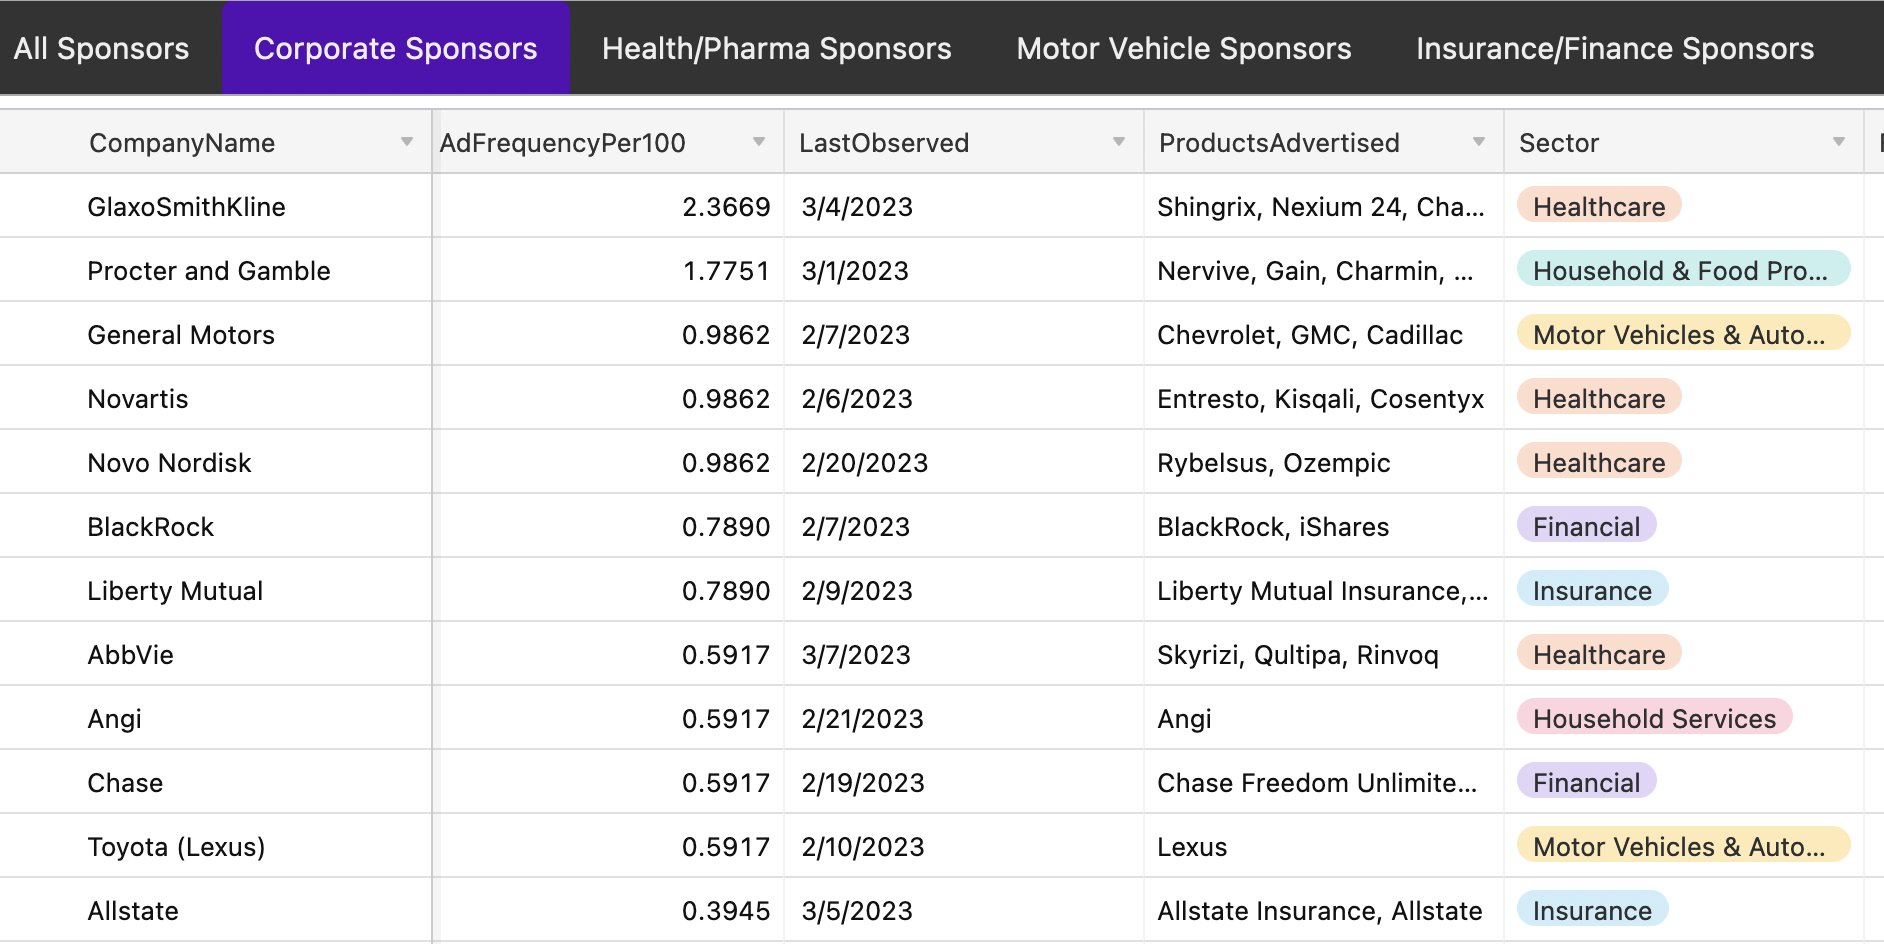This screenshot has width=1884, height=944.
Task: Expand the AdFrequencyPer100 column menu arrow
Action: (759, 142)
